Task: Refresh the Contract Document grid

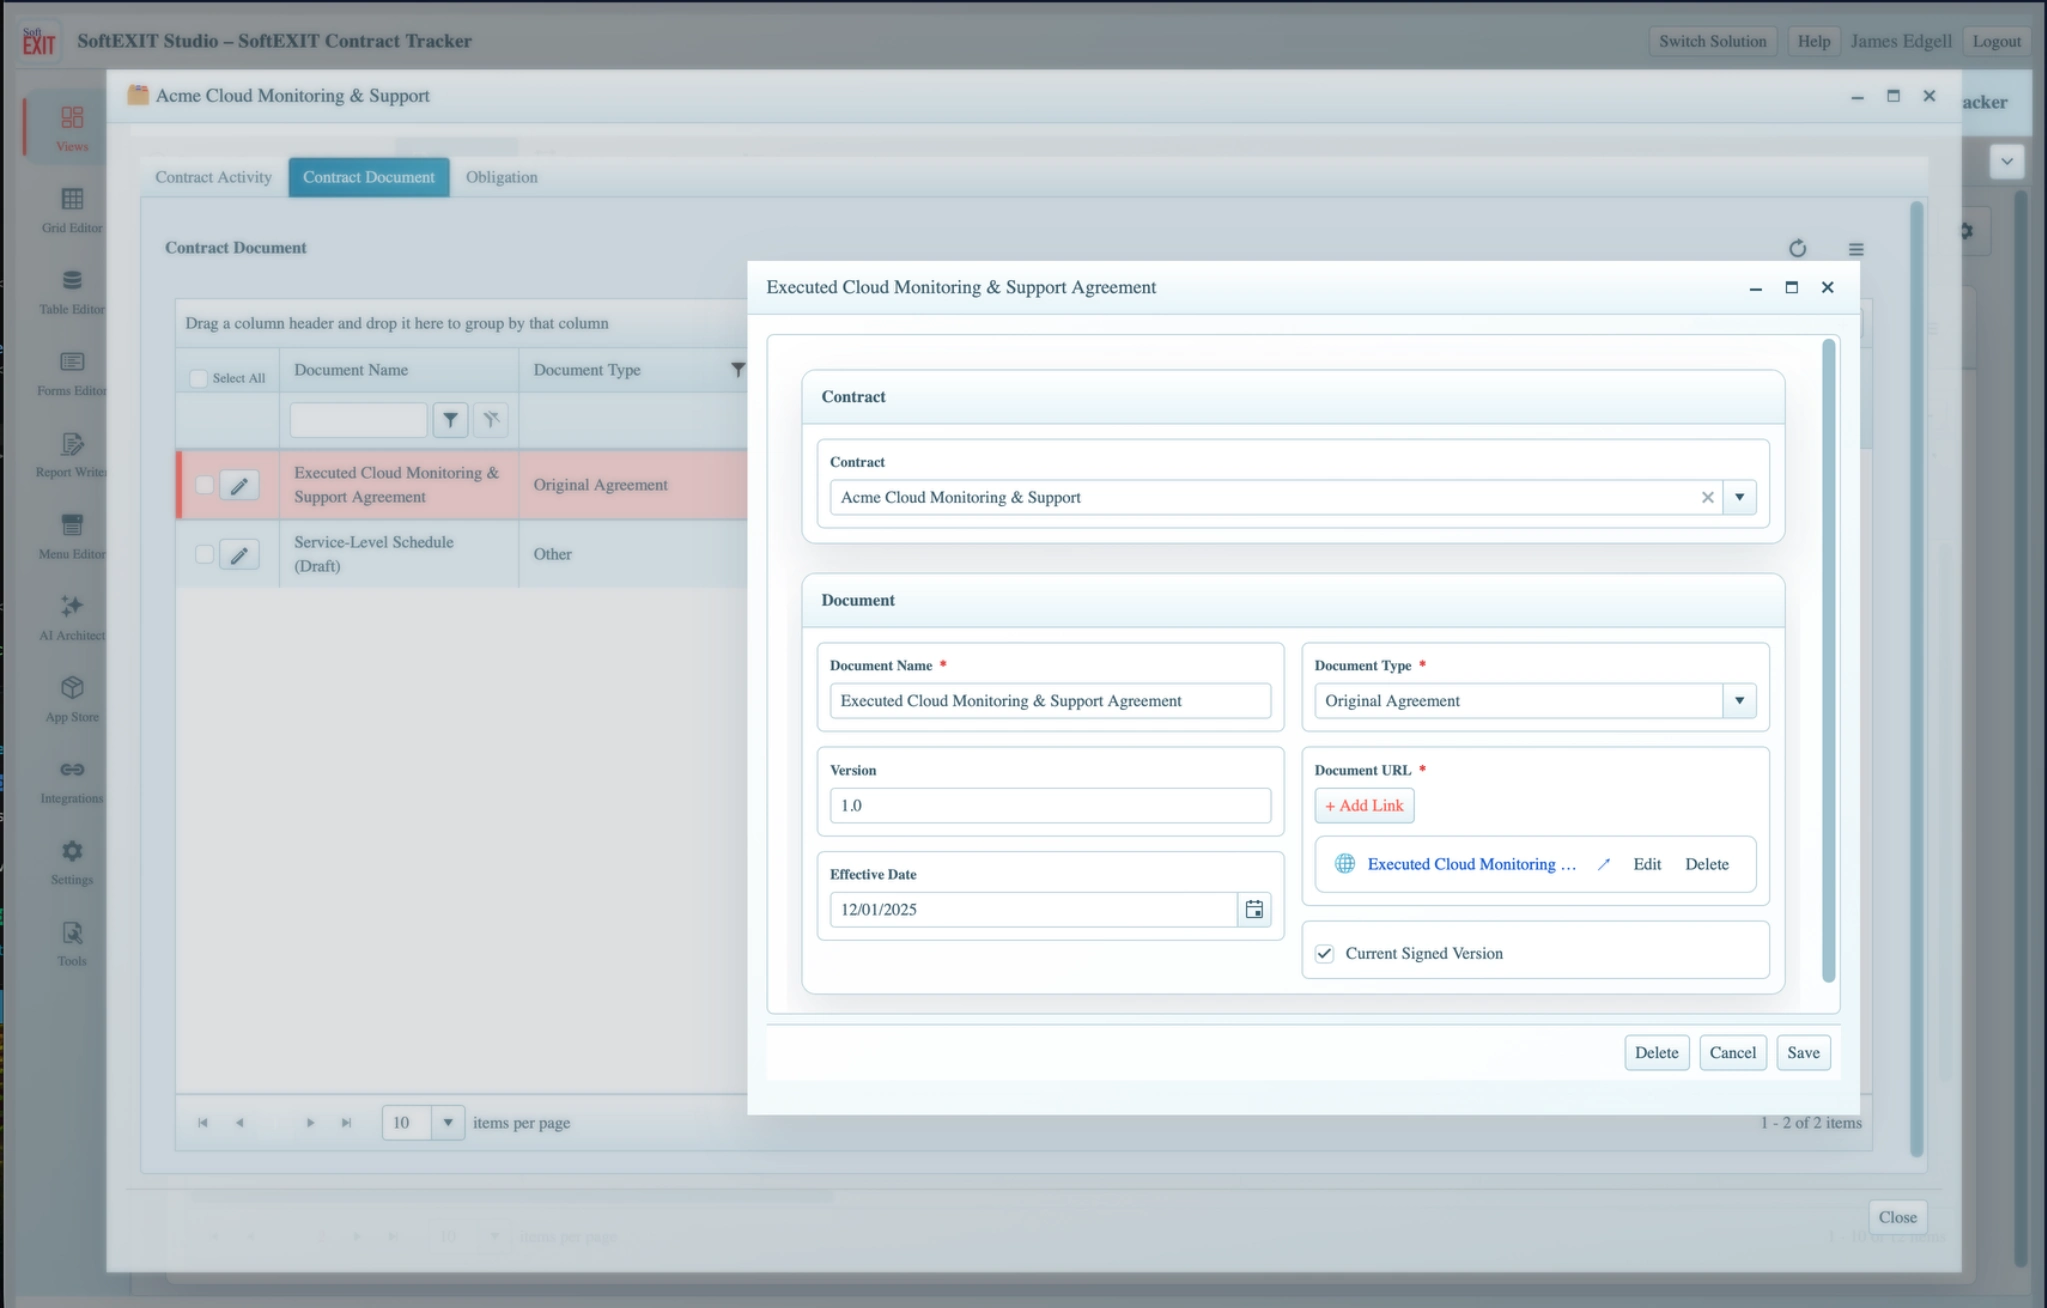Action: [x=1797, y=248]
